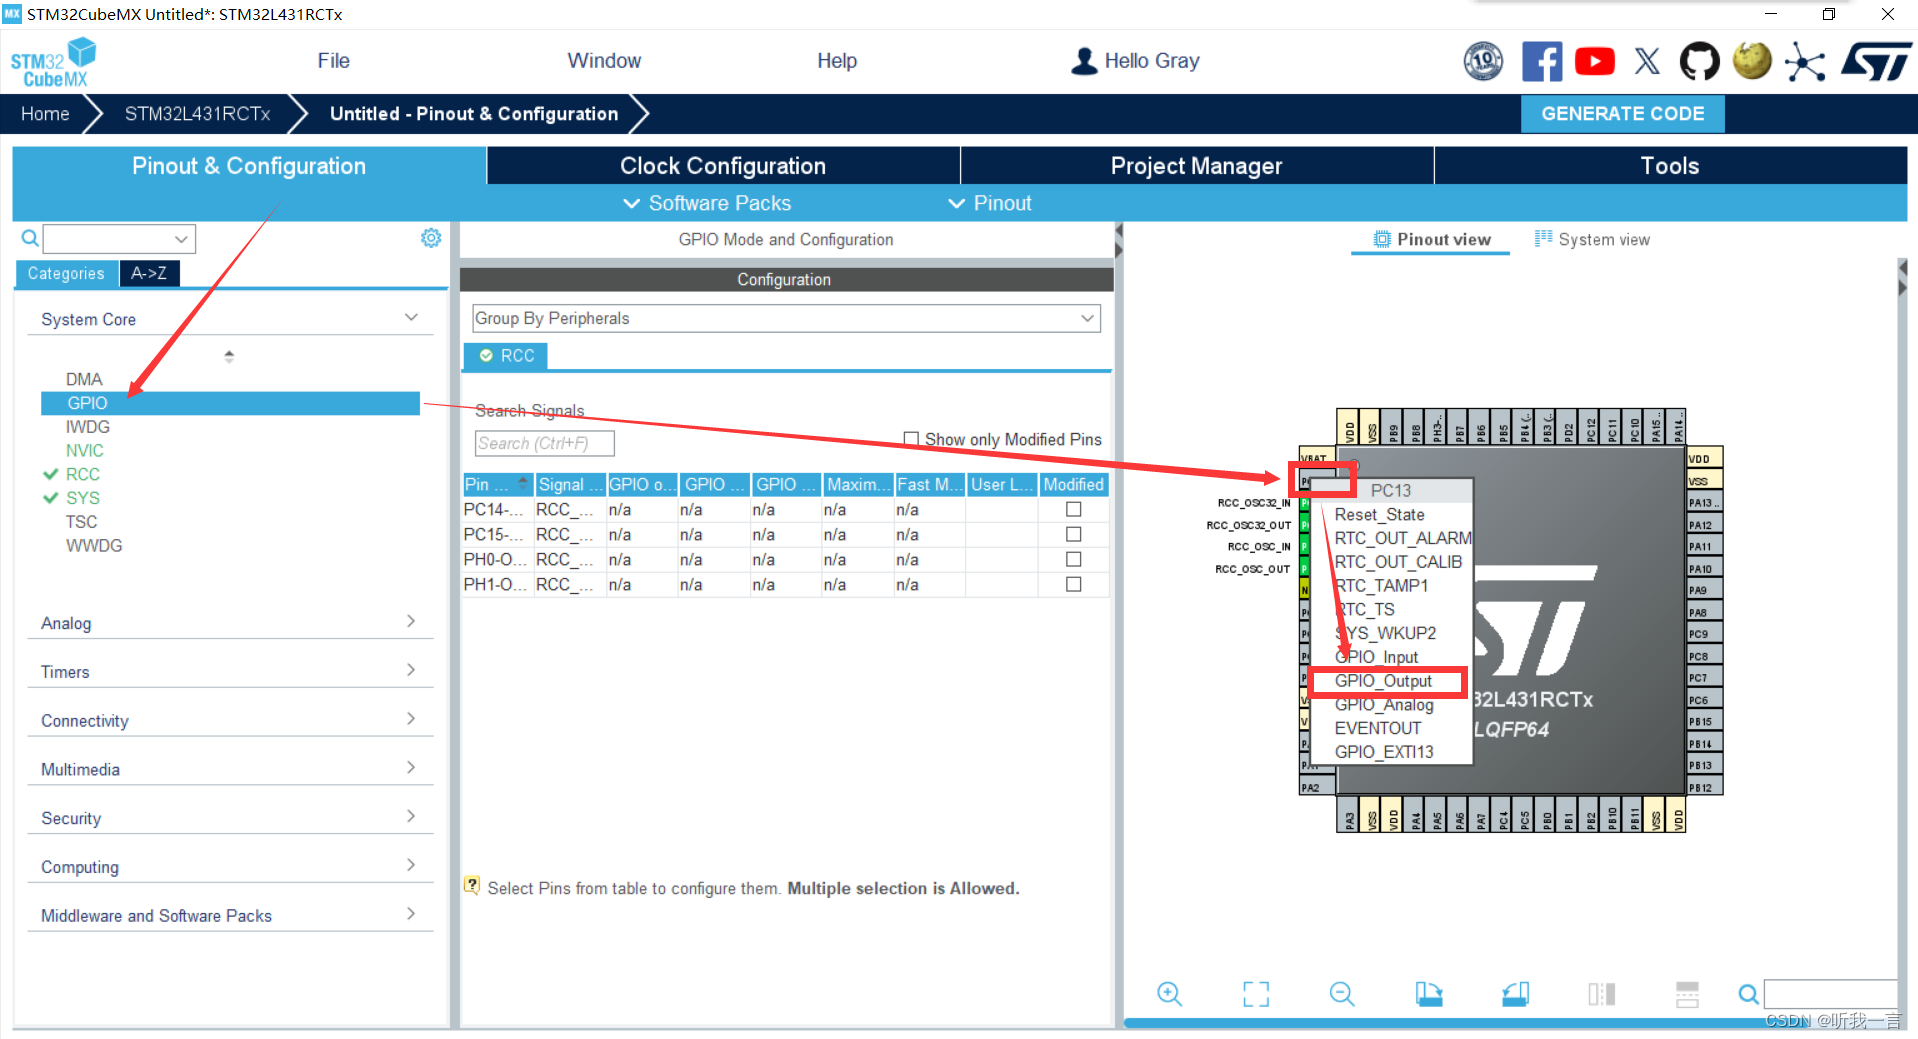
Task: Switch to Project Manager tab
Action: (x=1196, y=166)
